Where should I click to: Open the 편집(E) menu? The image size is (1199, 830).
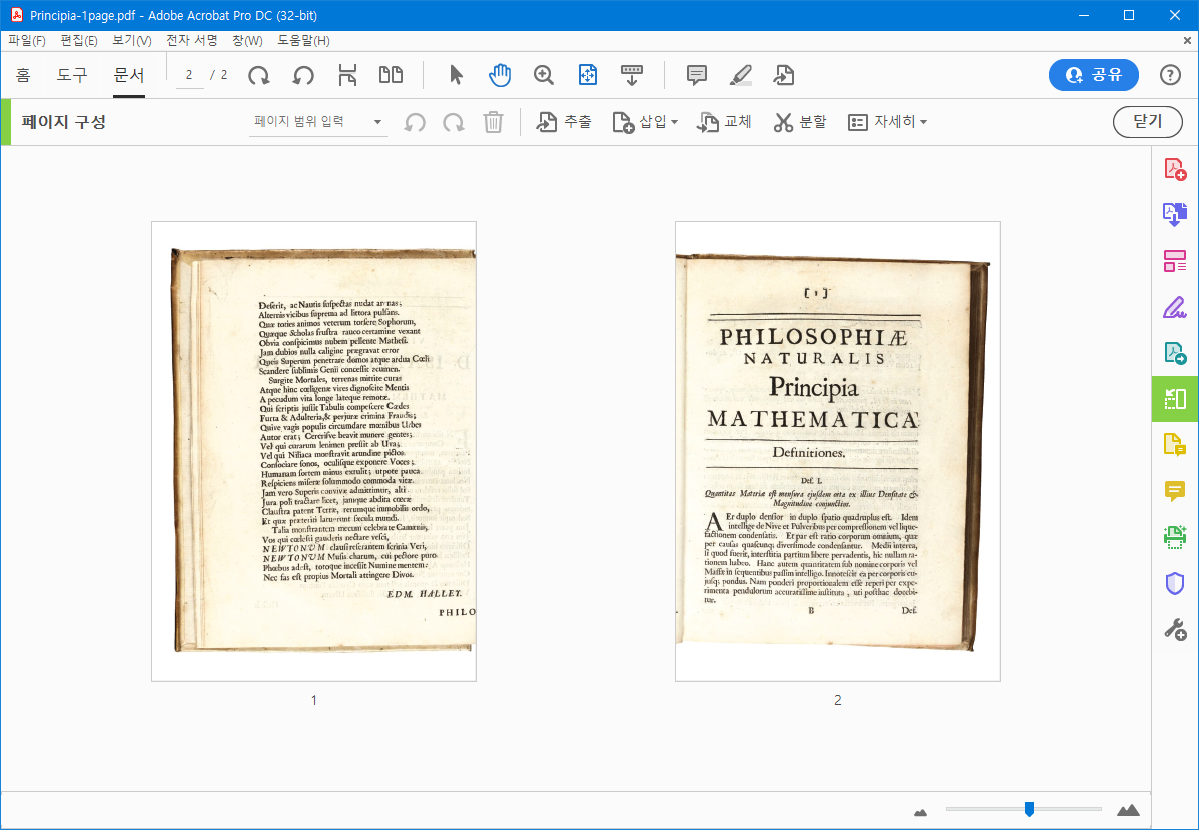79,41
